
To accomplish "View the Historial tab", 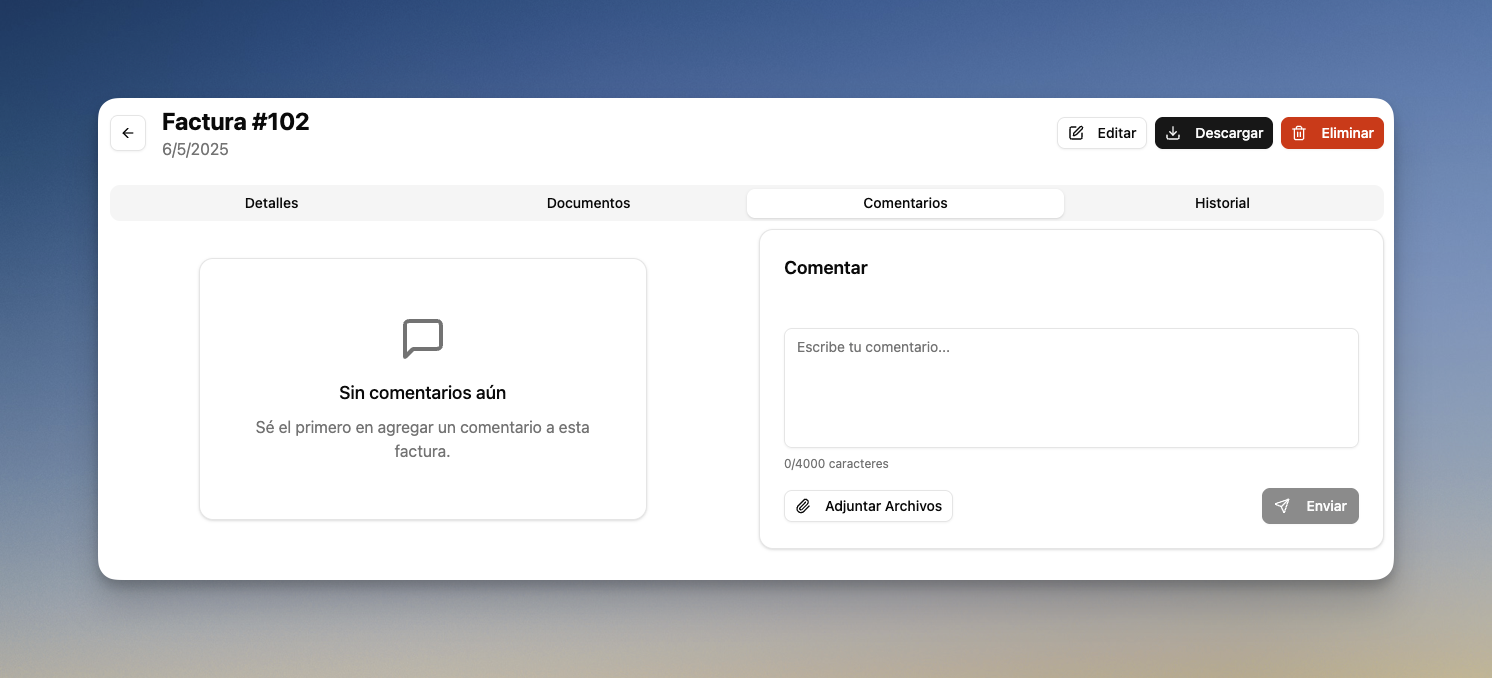I will [1222, 203].
